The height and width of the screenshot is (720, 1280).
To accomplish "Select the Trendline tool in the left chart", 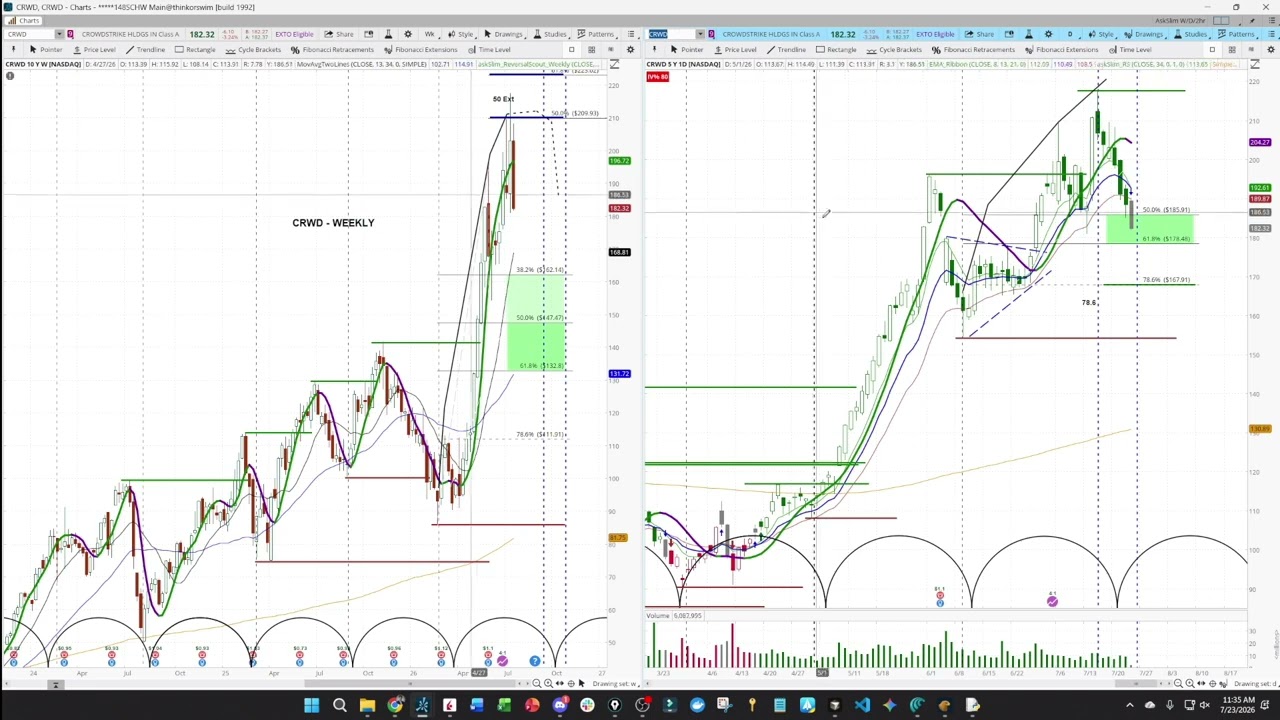I will tap(145, 50).
